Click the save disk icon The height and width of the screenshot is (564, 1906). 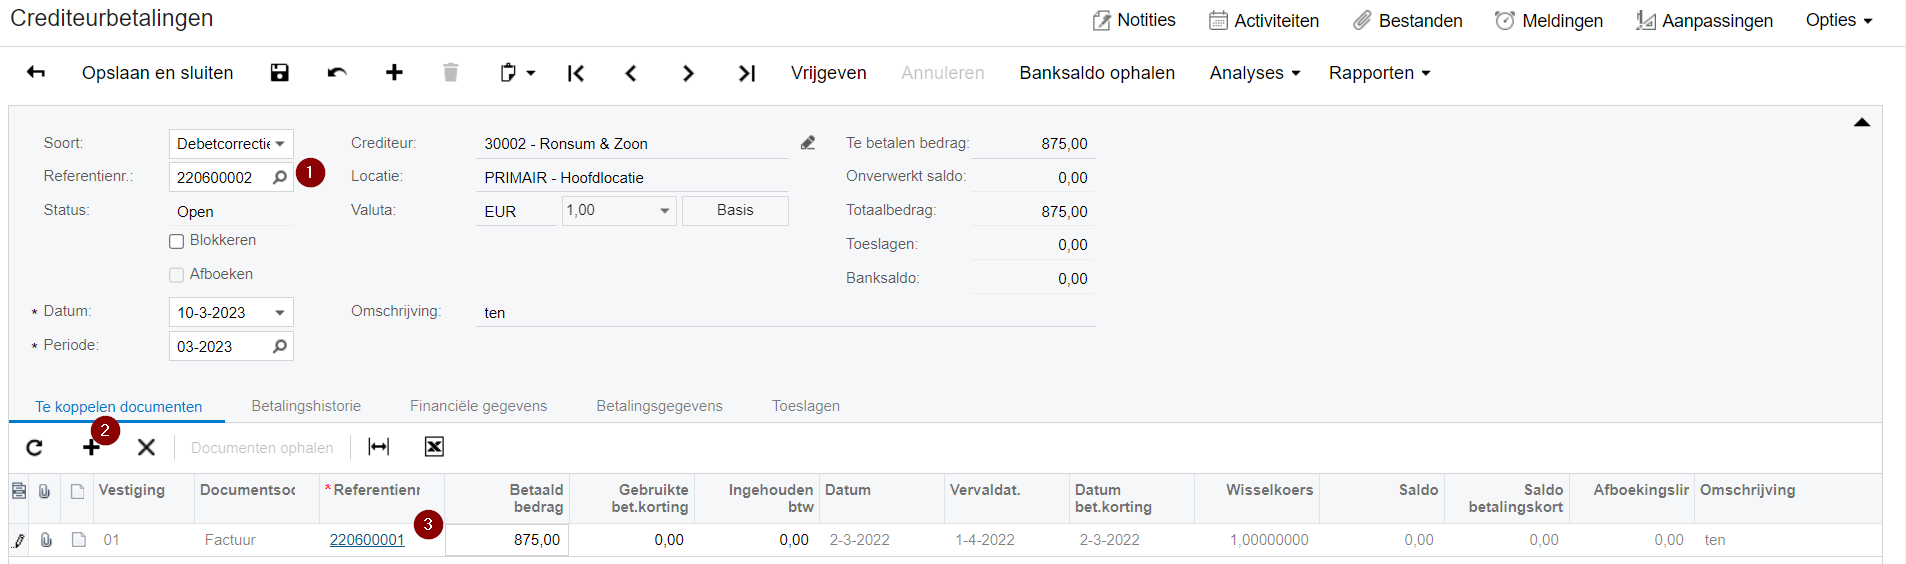coord(280,72)
